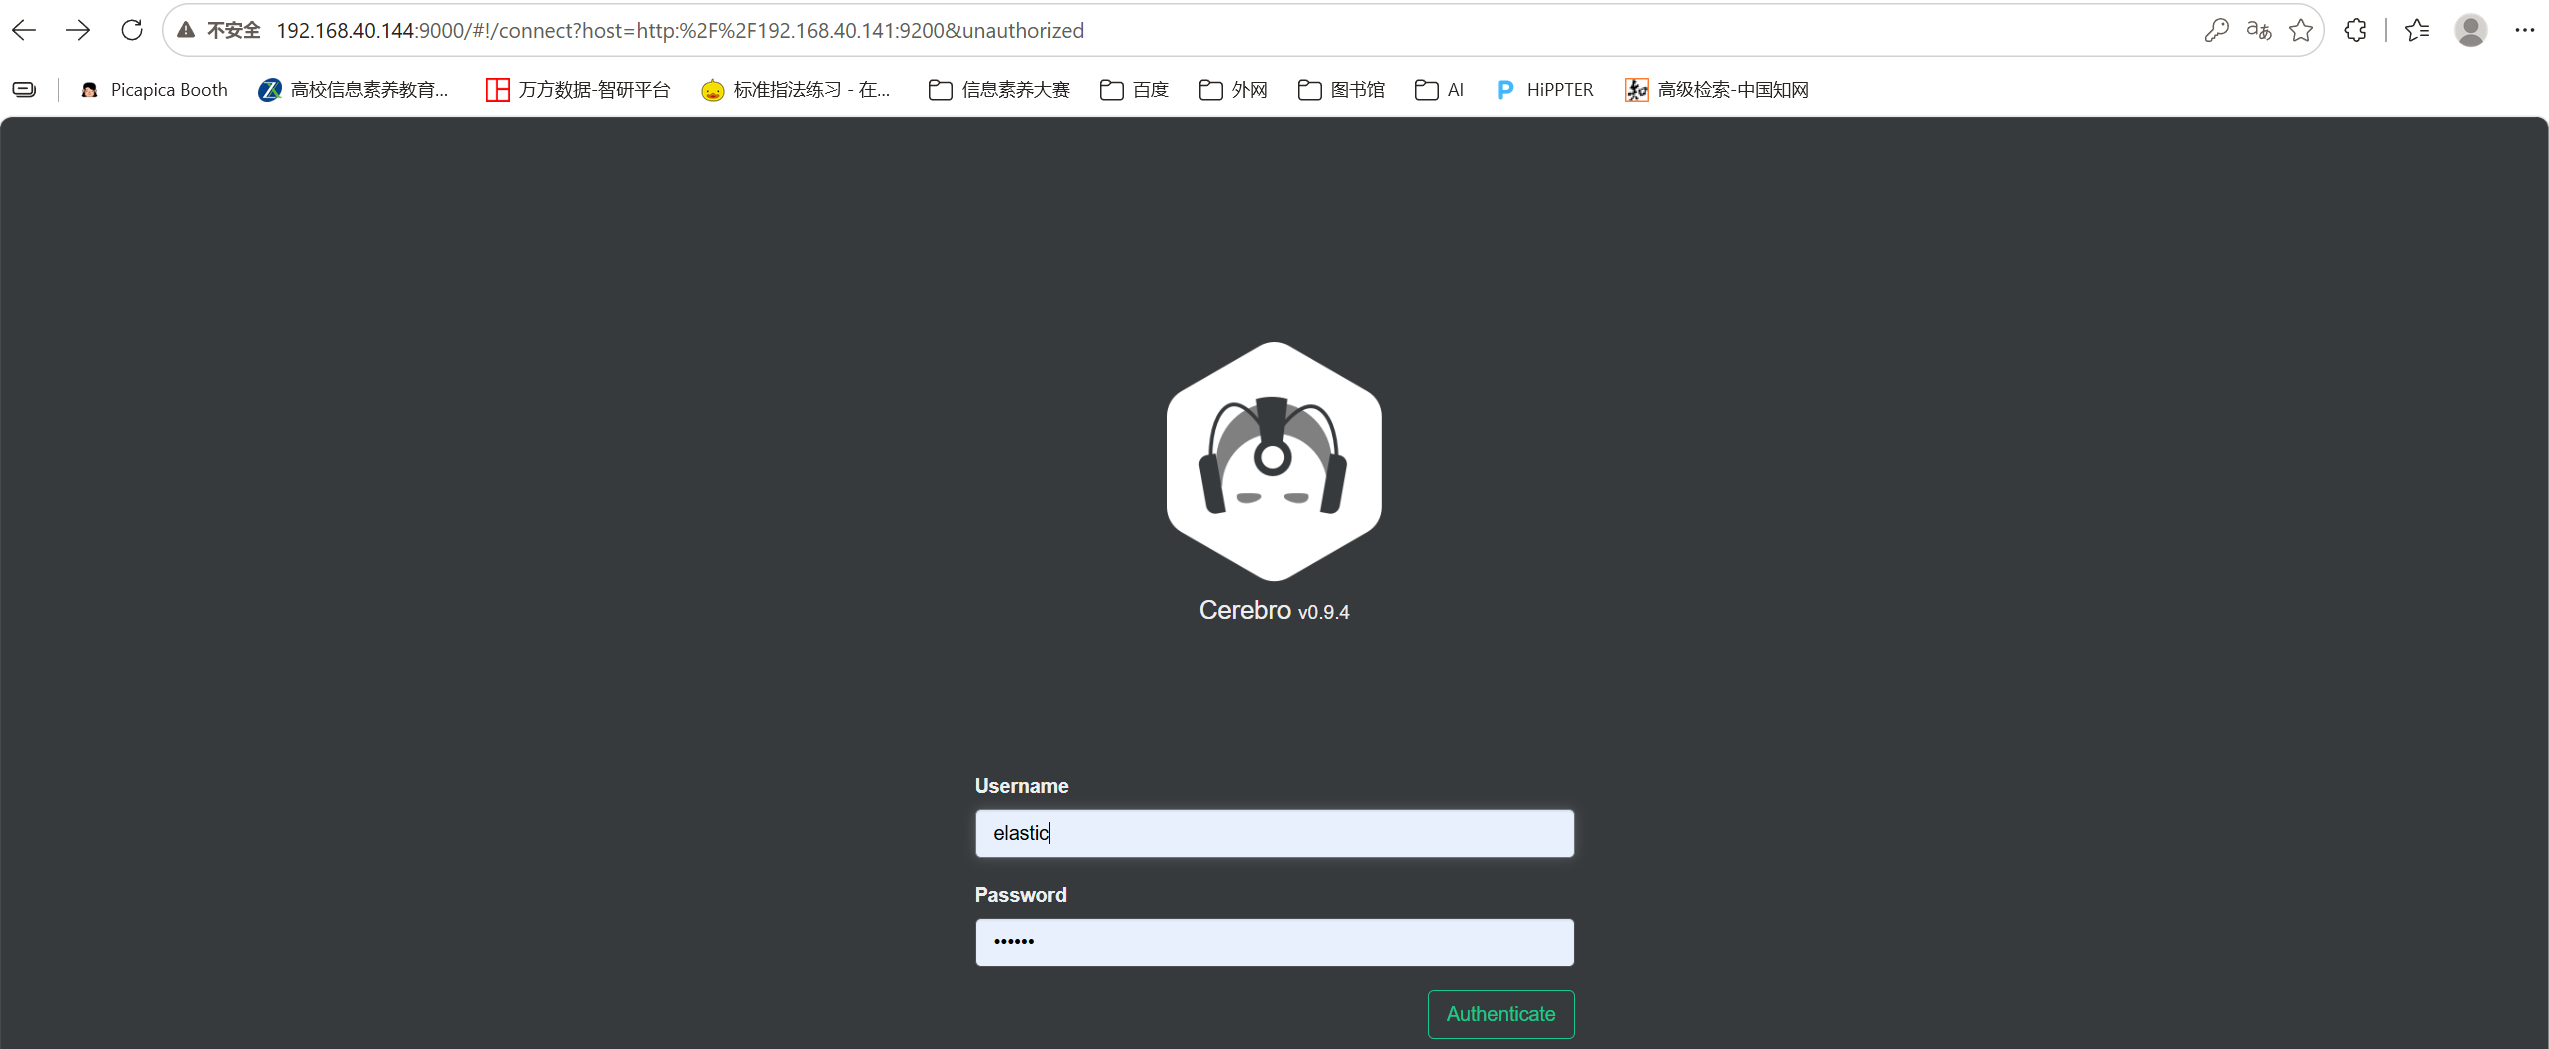This screenshot has width=2549, height=1049.
Task: Click the not-secure warning triangle icon
Action: tap(186, 30)
